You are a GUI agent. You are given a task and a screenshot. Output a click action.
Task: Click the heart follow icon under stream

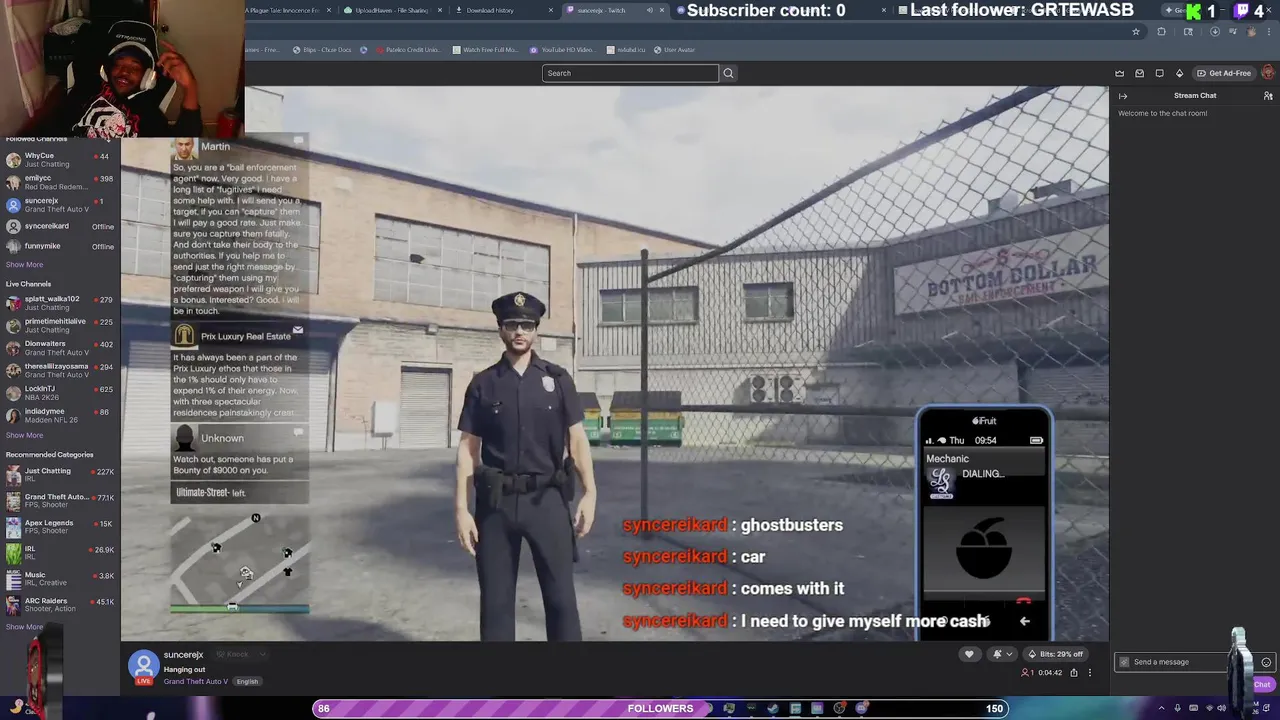pyautogui.click(x=968, y=654)
